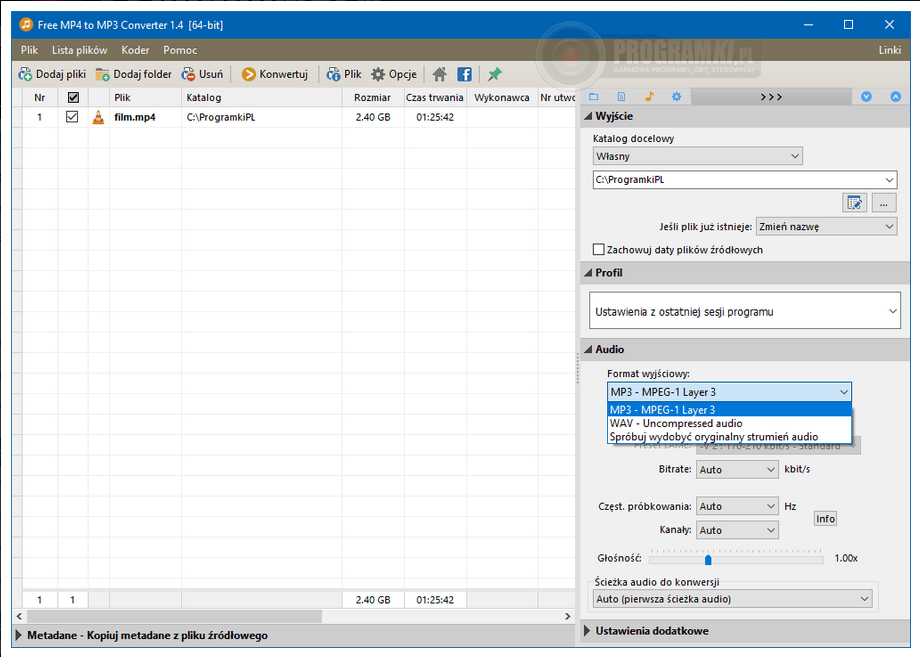920x657 pixels.
Task: Open the Lista plików menu
Action: coord(79,50)
